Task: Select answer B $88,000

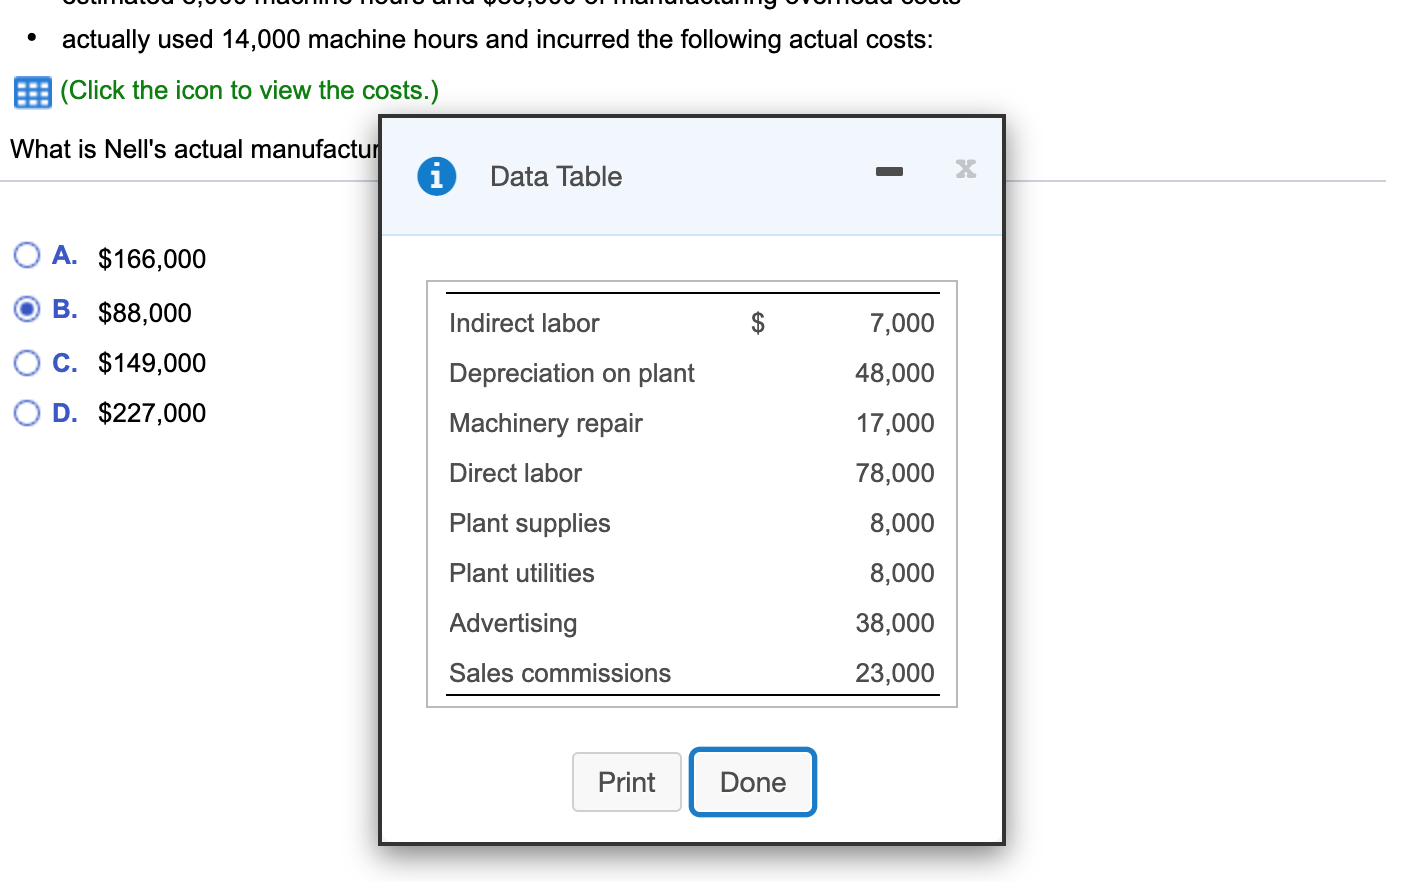Action: 27,309
